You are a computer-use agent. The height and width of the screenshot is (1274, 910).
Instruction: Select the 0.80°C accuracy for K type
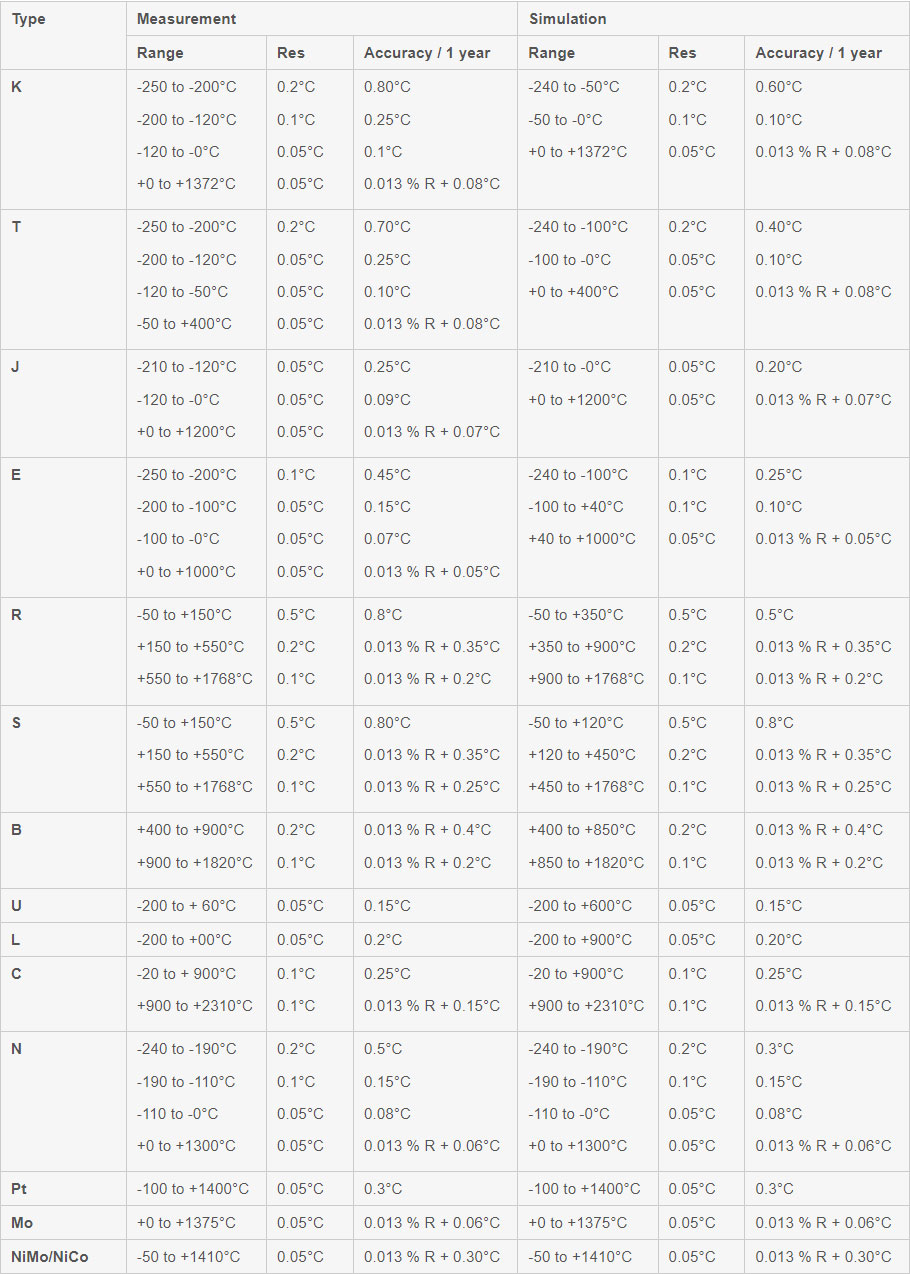point(387,87)
